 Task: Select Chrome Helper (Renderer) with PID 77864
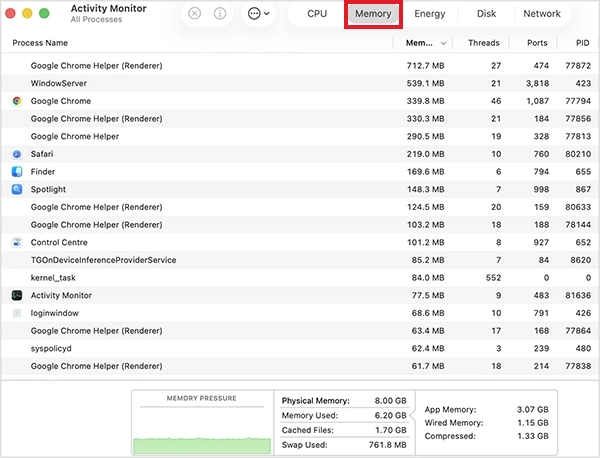(x=300, y=331)
